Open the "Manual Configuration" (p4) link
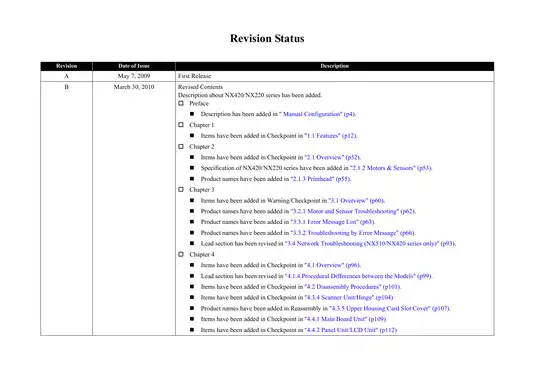The image size is (535, 378). [317, 114]
